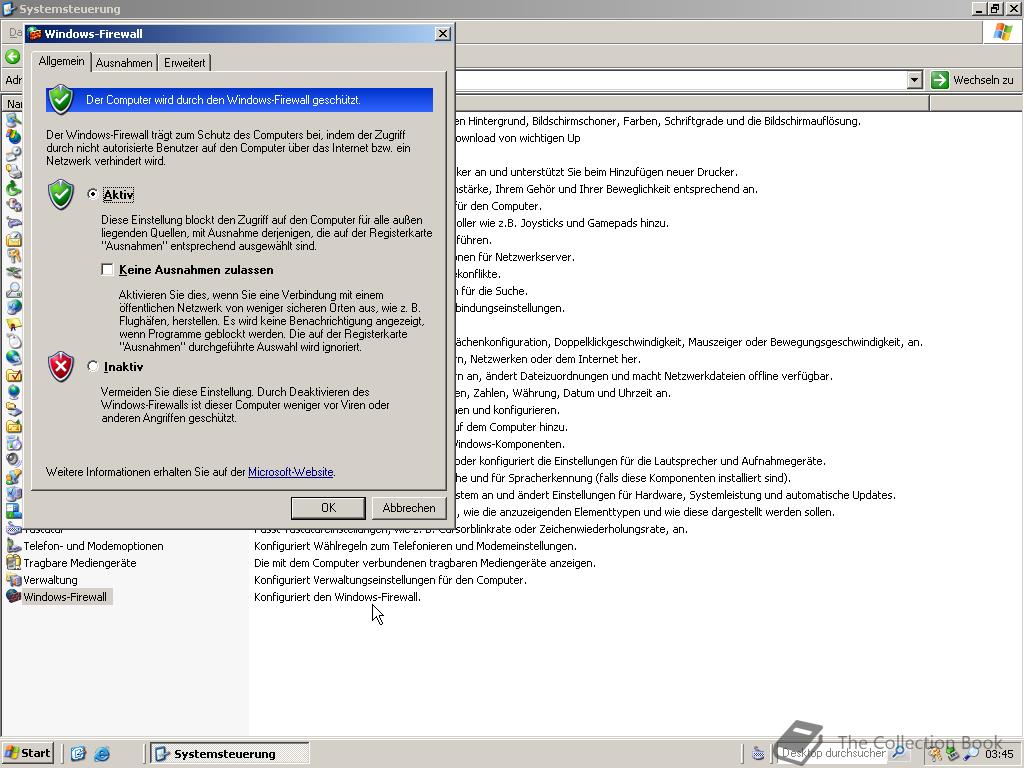This screenshot has height=768, width=1024.
Task: Click the Name column header
Action: (13, 103)
